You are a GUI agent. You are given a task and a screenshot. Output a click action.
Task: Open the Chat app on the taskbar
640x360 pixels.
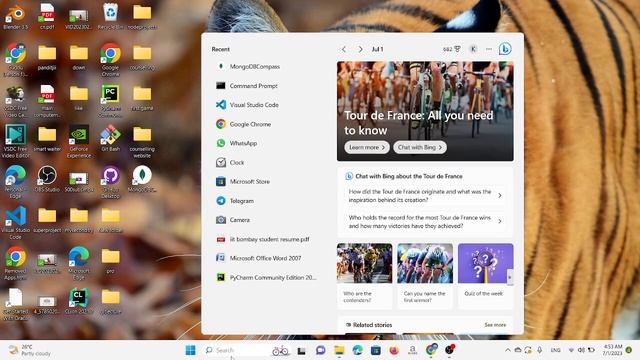pyautogui.click(x=320, y=350)
